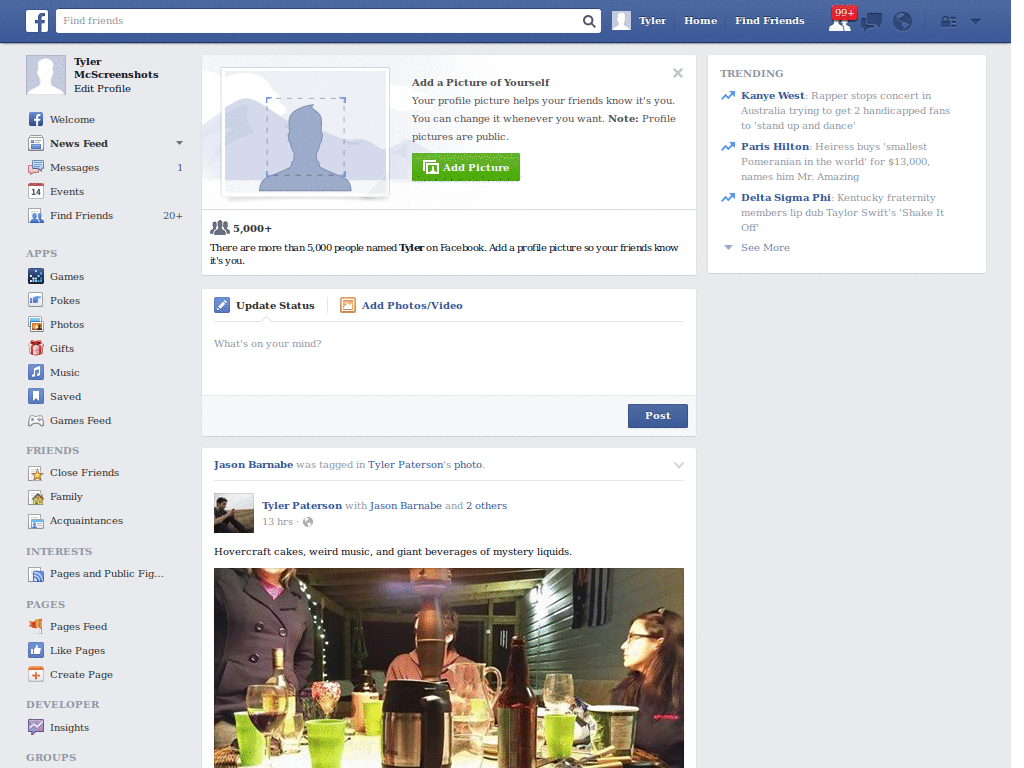Open Tyler profile in top bar
The width and height of the screenshot is (1024, 768).
tap(652, 21)
